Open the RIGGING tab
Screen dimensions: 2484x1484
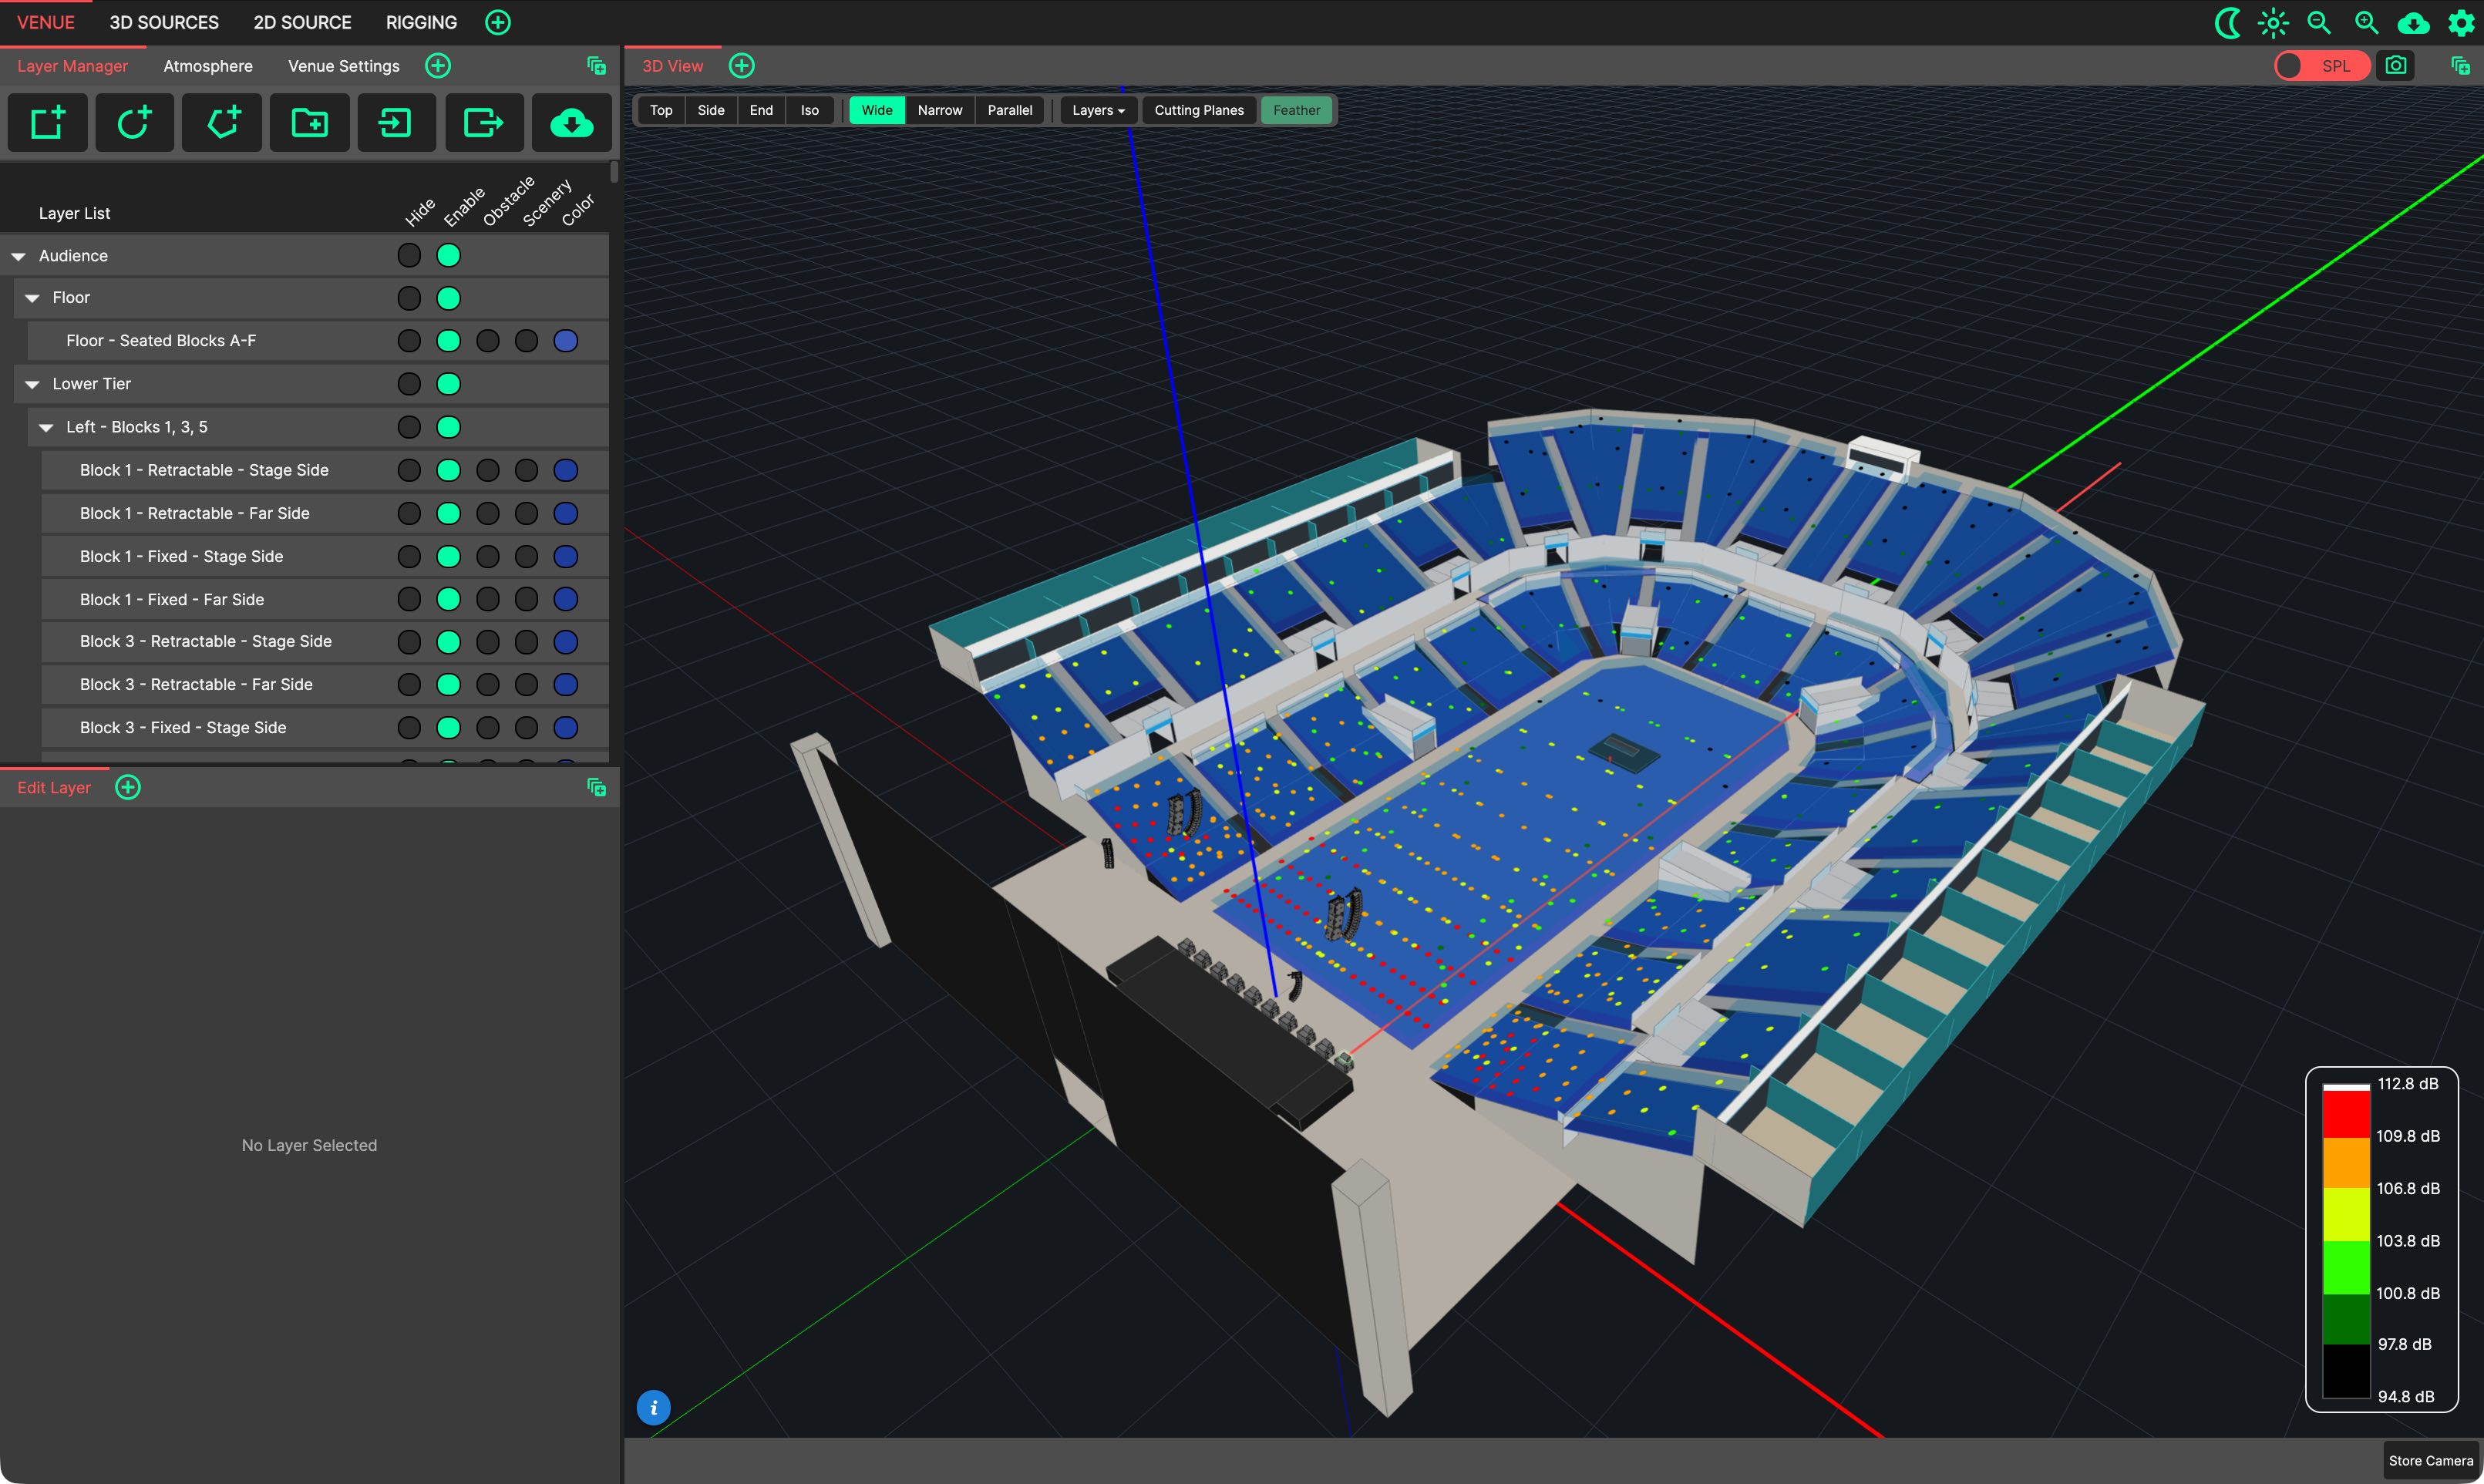[421, 22]
